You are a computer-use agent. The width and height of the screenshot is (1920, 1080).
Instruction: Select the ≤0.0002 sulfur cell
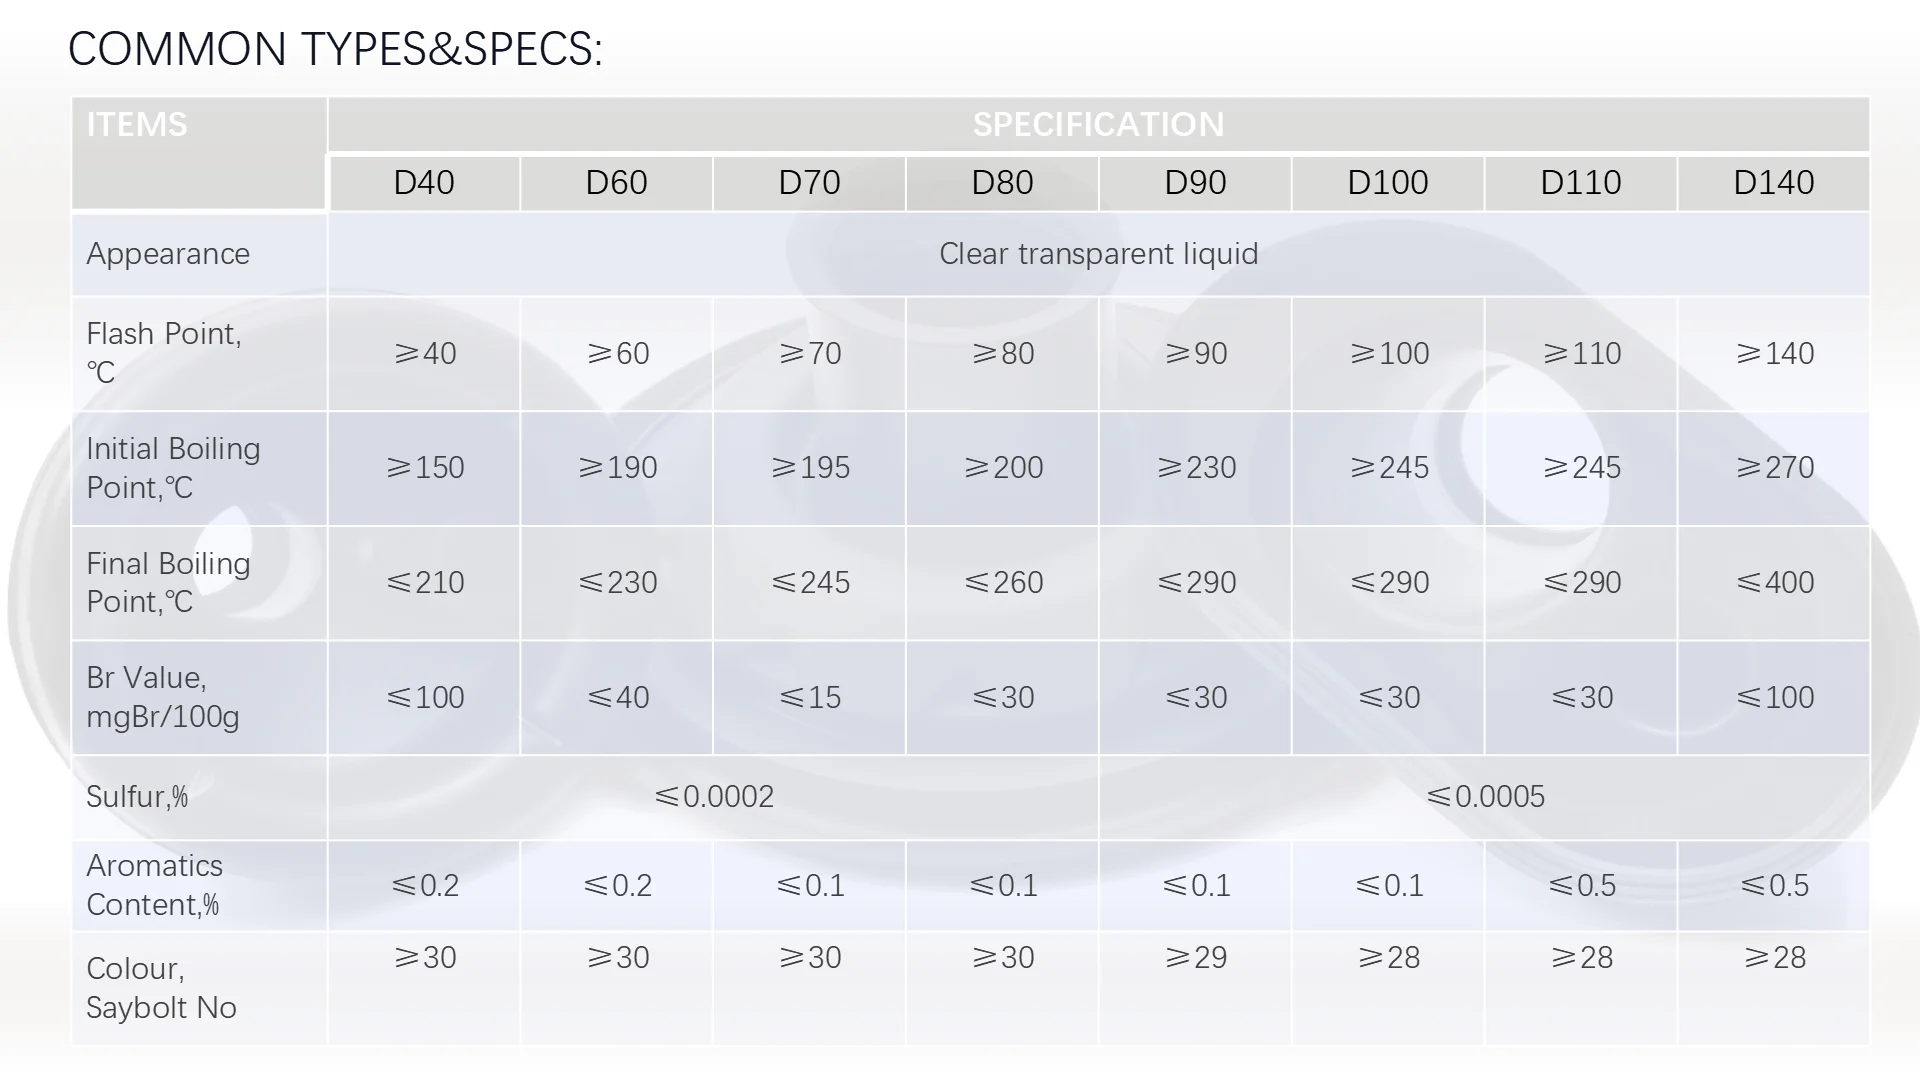tap(713, 797)
